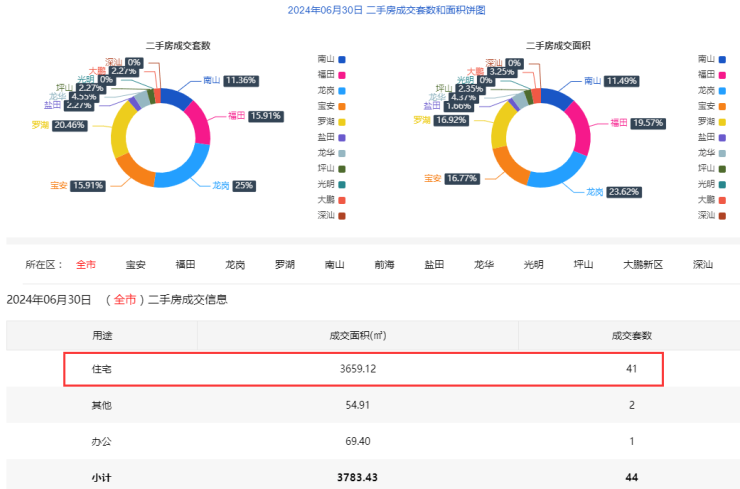The width and height of the screenshot is (740, 489).
Task: Toggle 宝安 orange legend marker in 成交面积 legend
Action: [722, 105]
